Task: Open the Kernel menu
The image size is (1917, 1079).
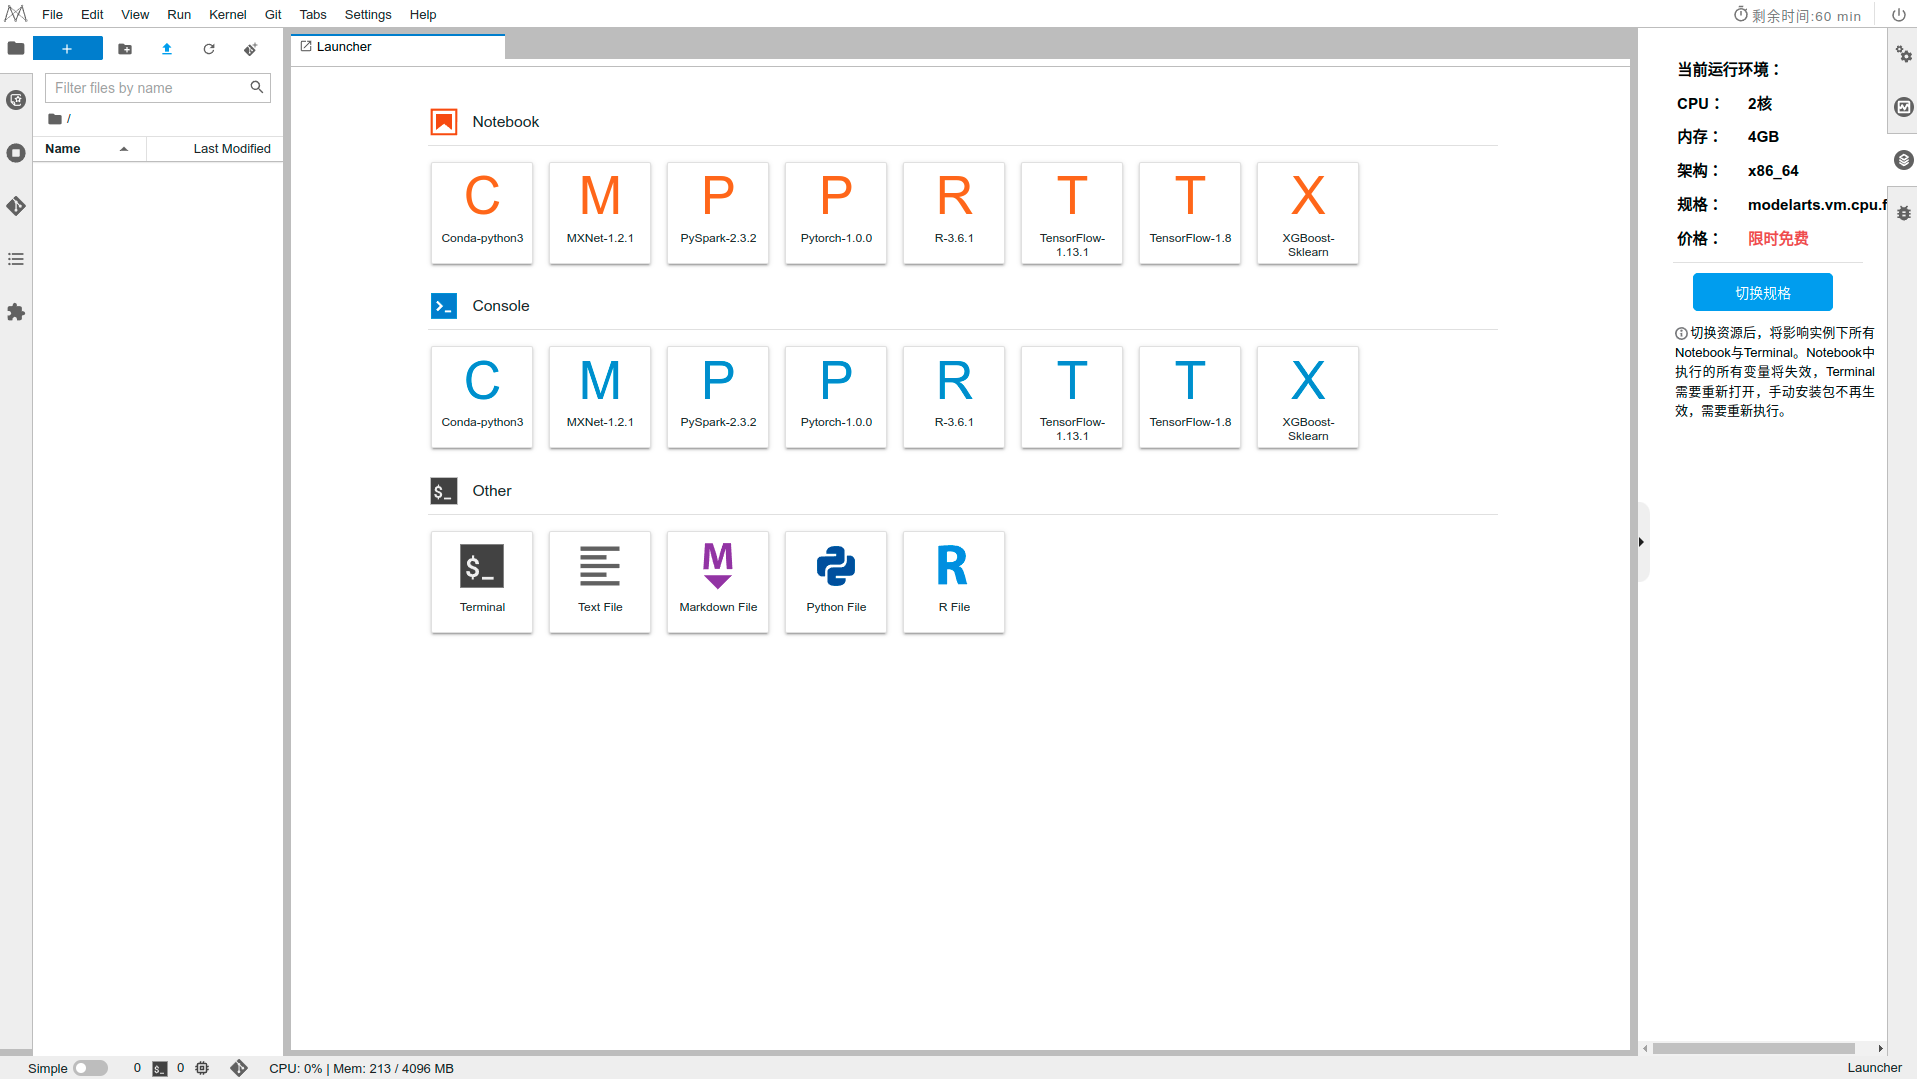Action: pos(227,15)
